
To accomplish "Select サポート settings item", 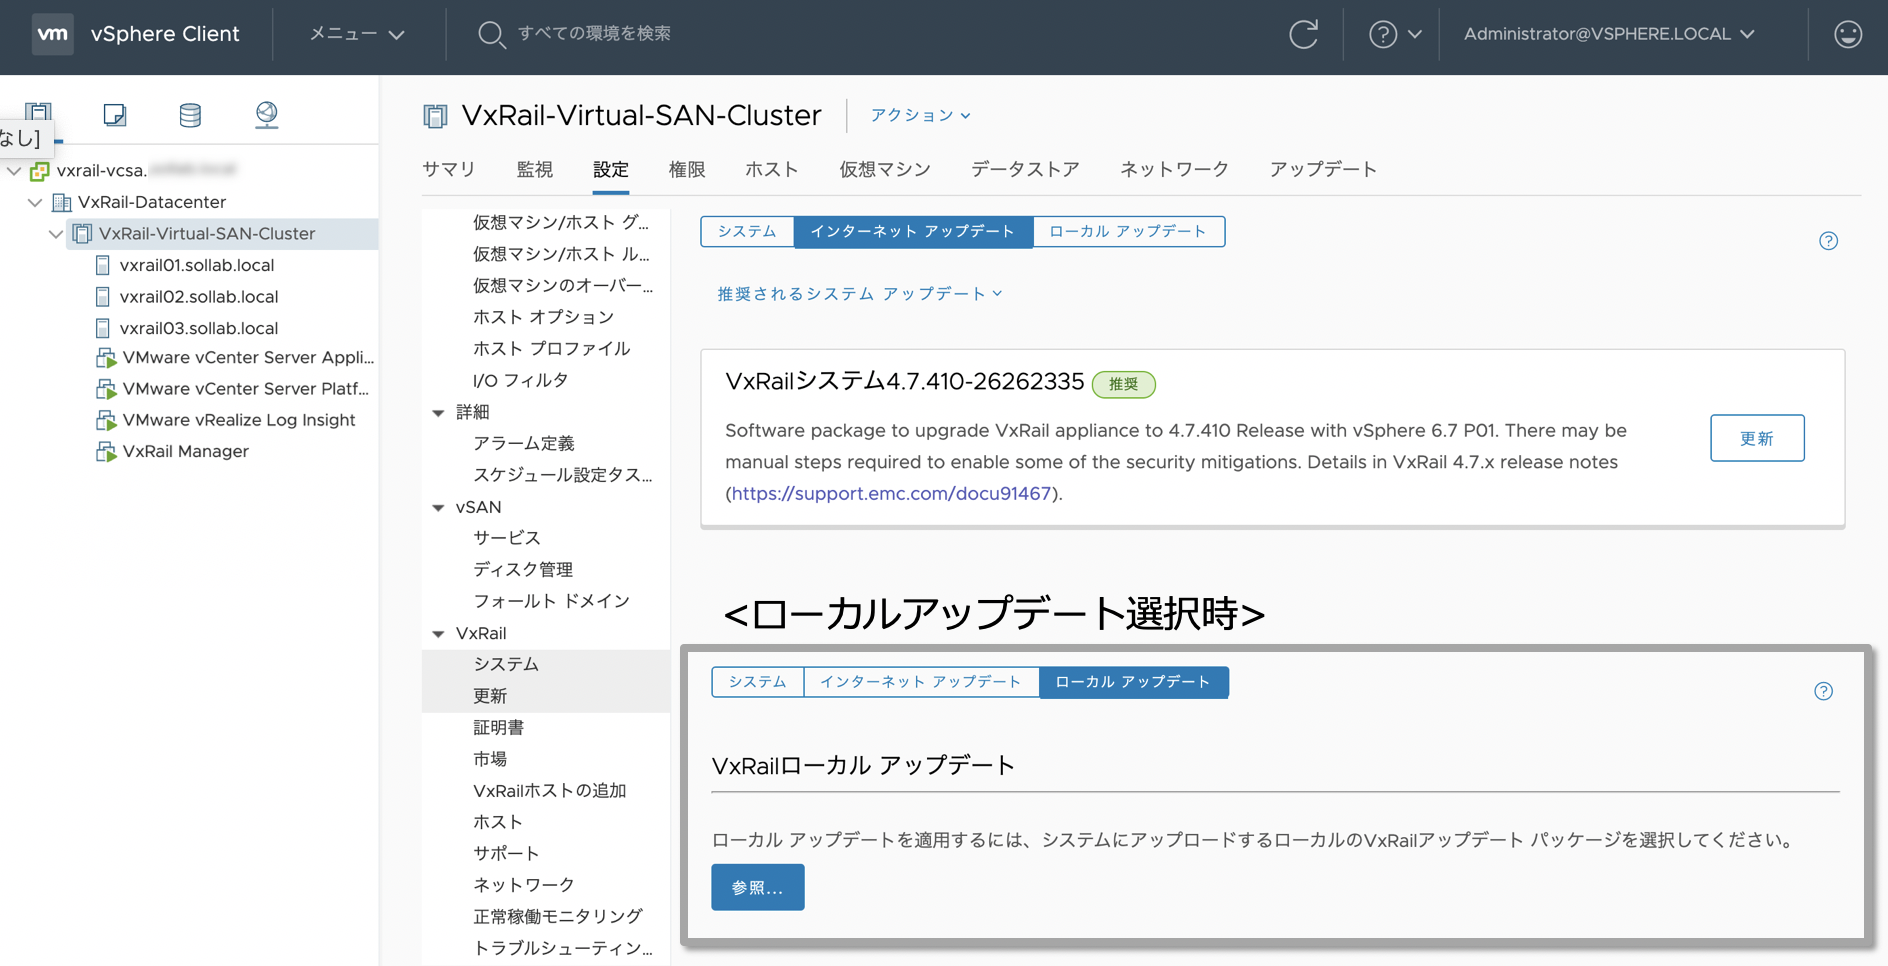I will (506, 854).
